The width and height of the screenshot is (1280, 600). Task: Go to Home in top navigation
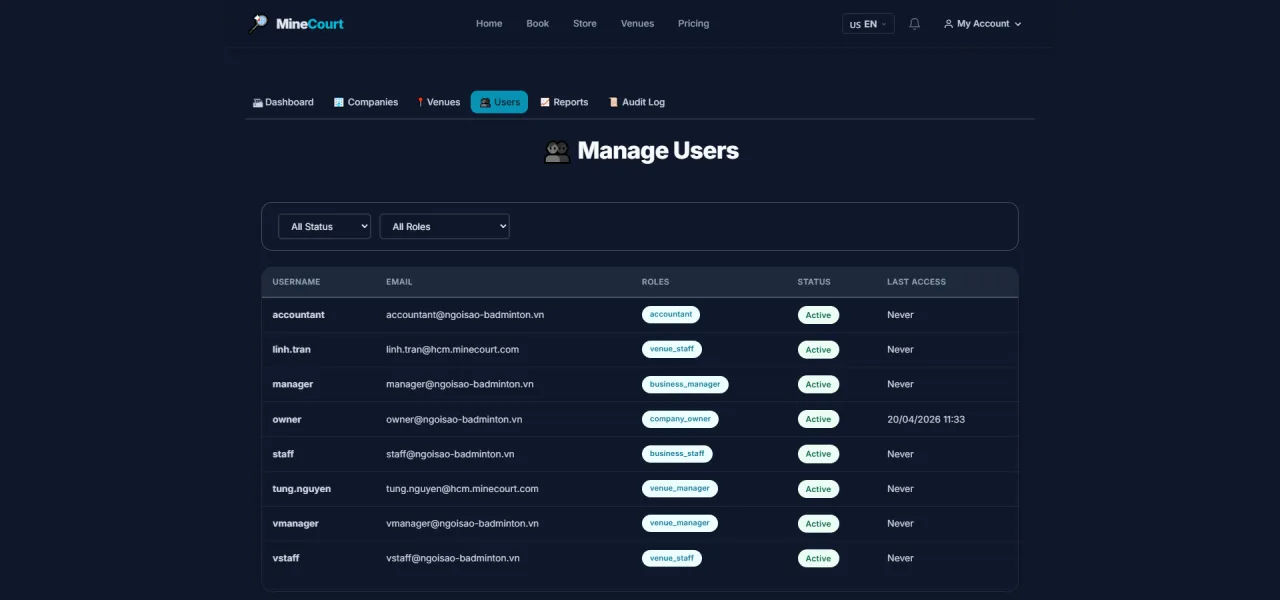(x=489, y=24)
